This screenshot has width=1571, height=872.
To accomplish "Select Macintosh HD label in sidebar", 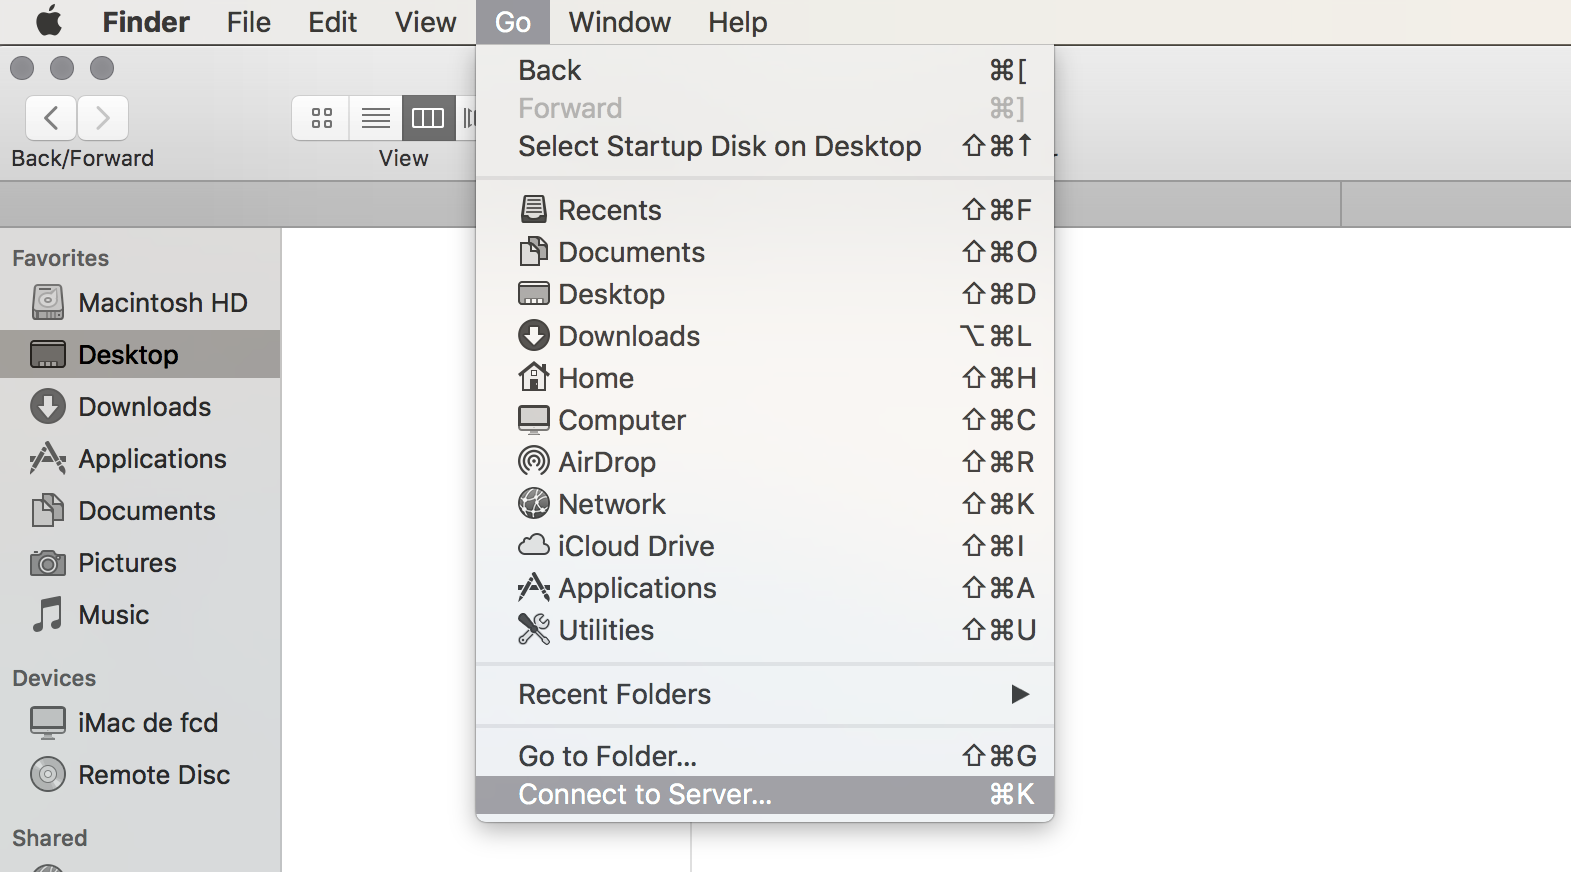I will tap(163, 303).
